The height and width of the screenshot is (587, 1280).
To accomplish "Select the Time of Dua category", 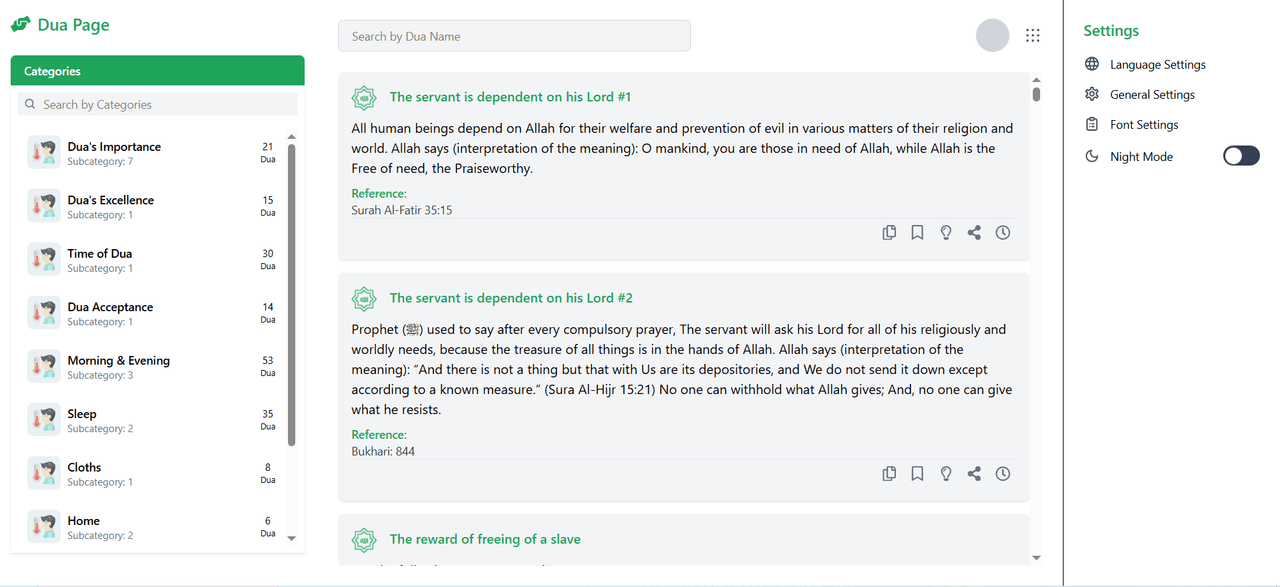I will coord(100,254).
